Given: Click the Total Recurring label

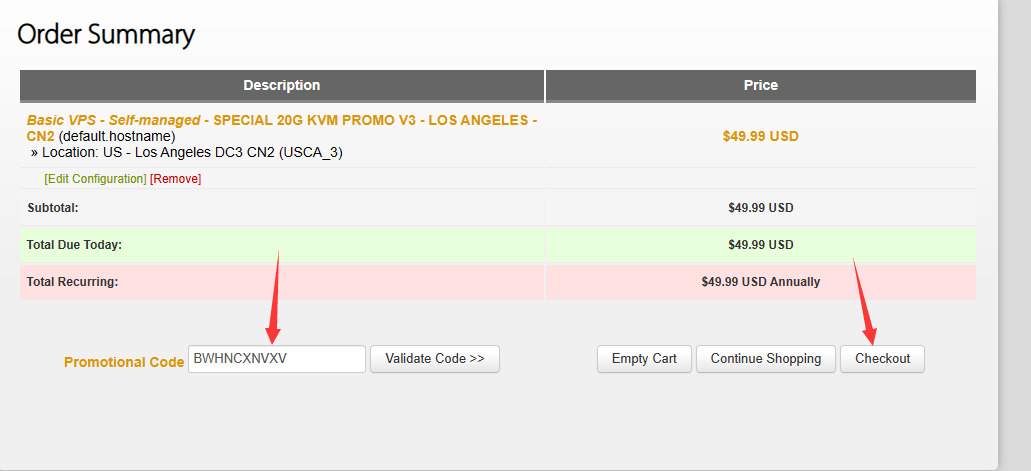Looking at the screenshot, I should 72,282.
